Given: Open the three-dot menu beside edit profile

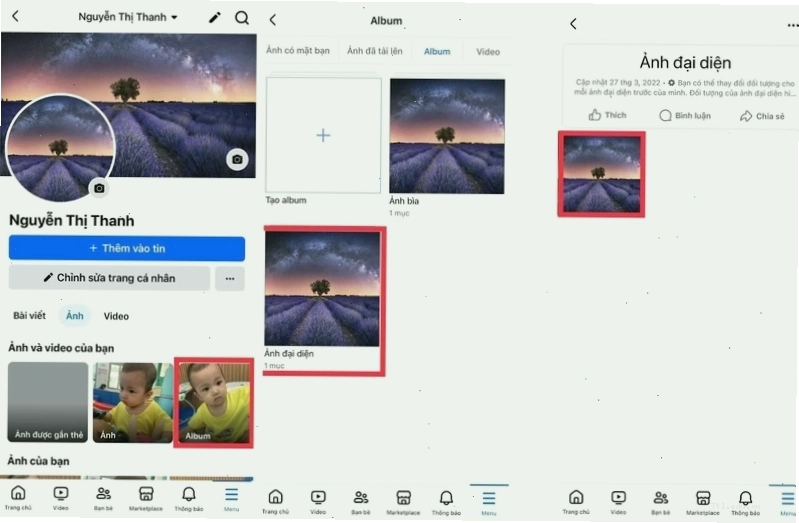Looking at the screenshot, I should pyautogui.click(x=230, y=279).
